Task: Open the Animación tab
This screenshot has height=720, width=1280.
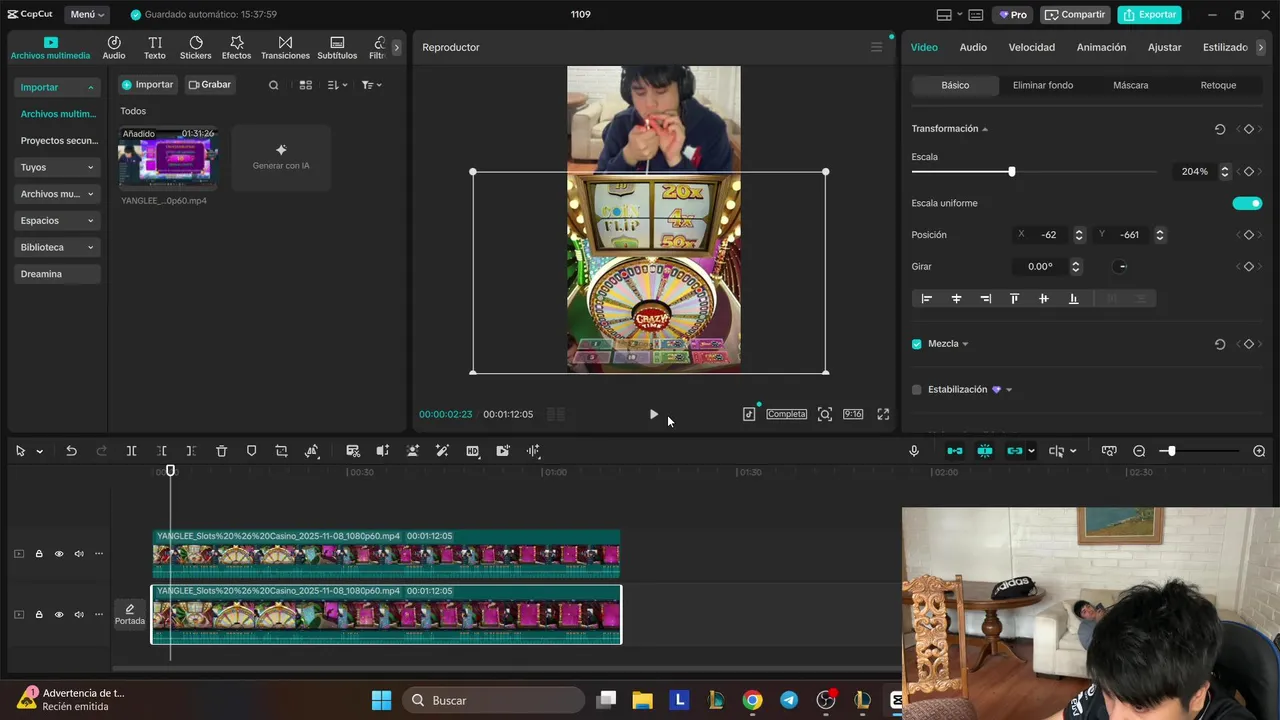Action: pos(1101,47)
